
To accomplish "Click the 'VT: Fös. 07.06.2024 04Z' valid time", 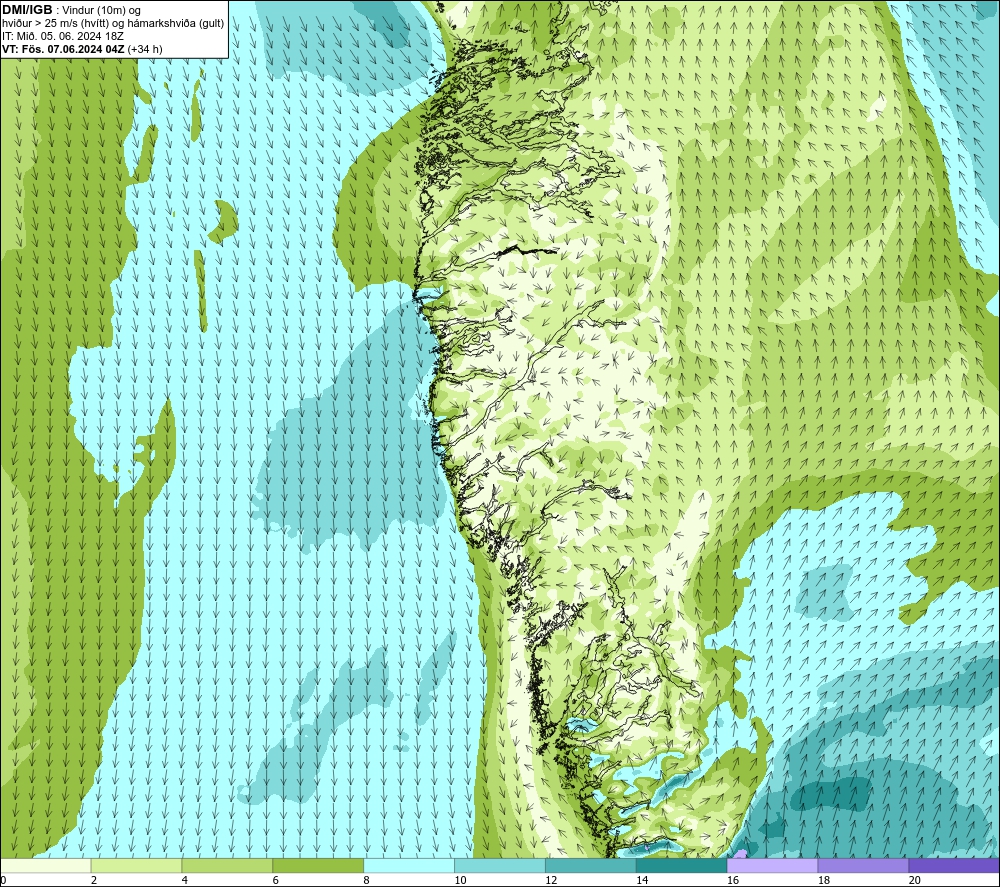I will 63,49.
